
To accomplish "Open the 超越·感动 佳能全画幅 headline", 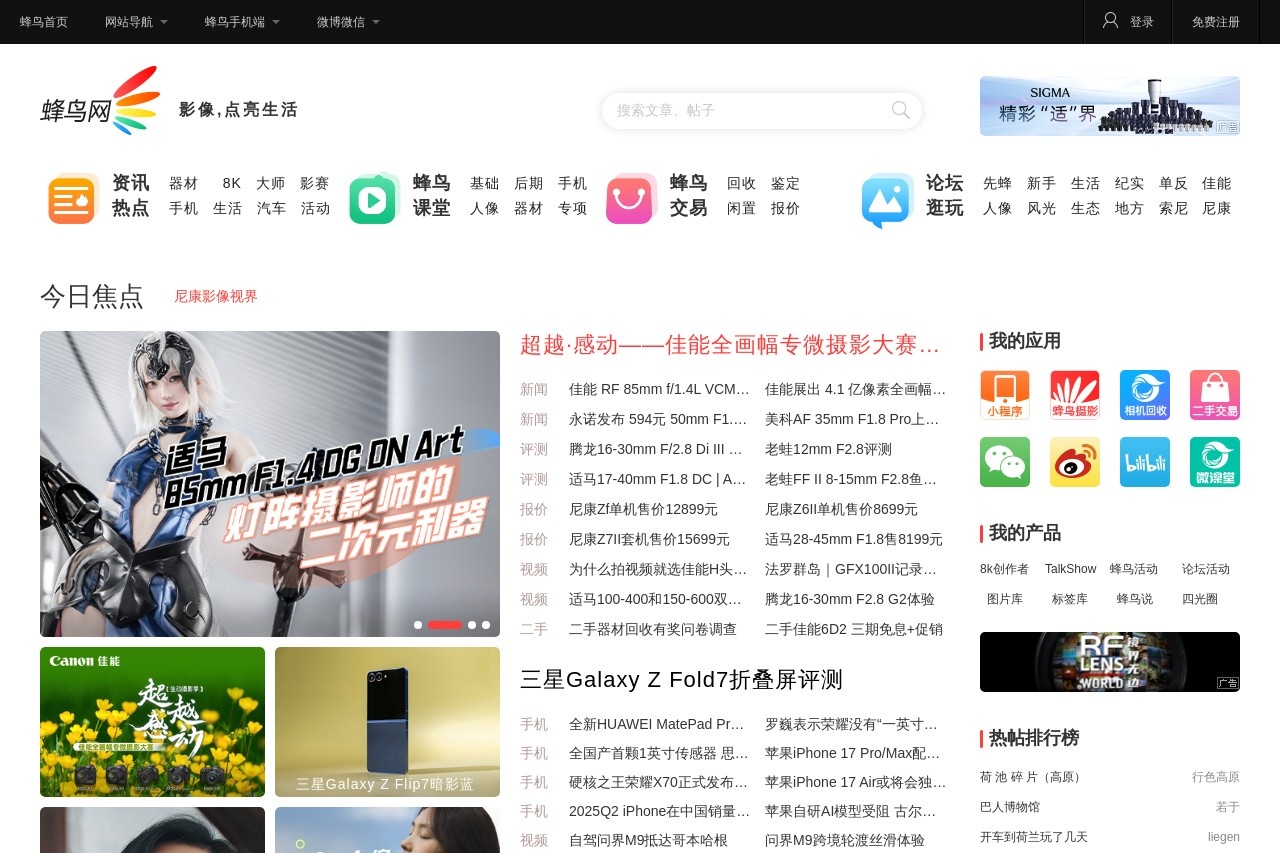I will (x=730, y=345).
